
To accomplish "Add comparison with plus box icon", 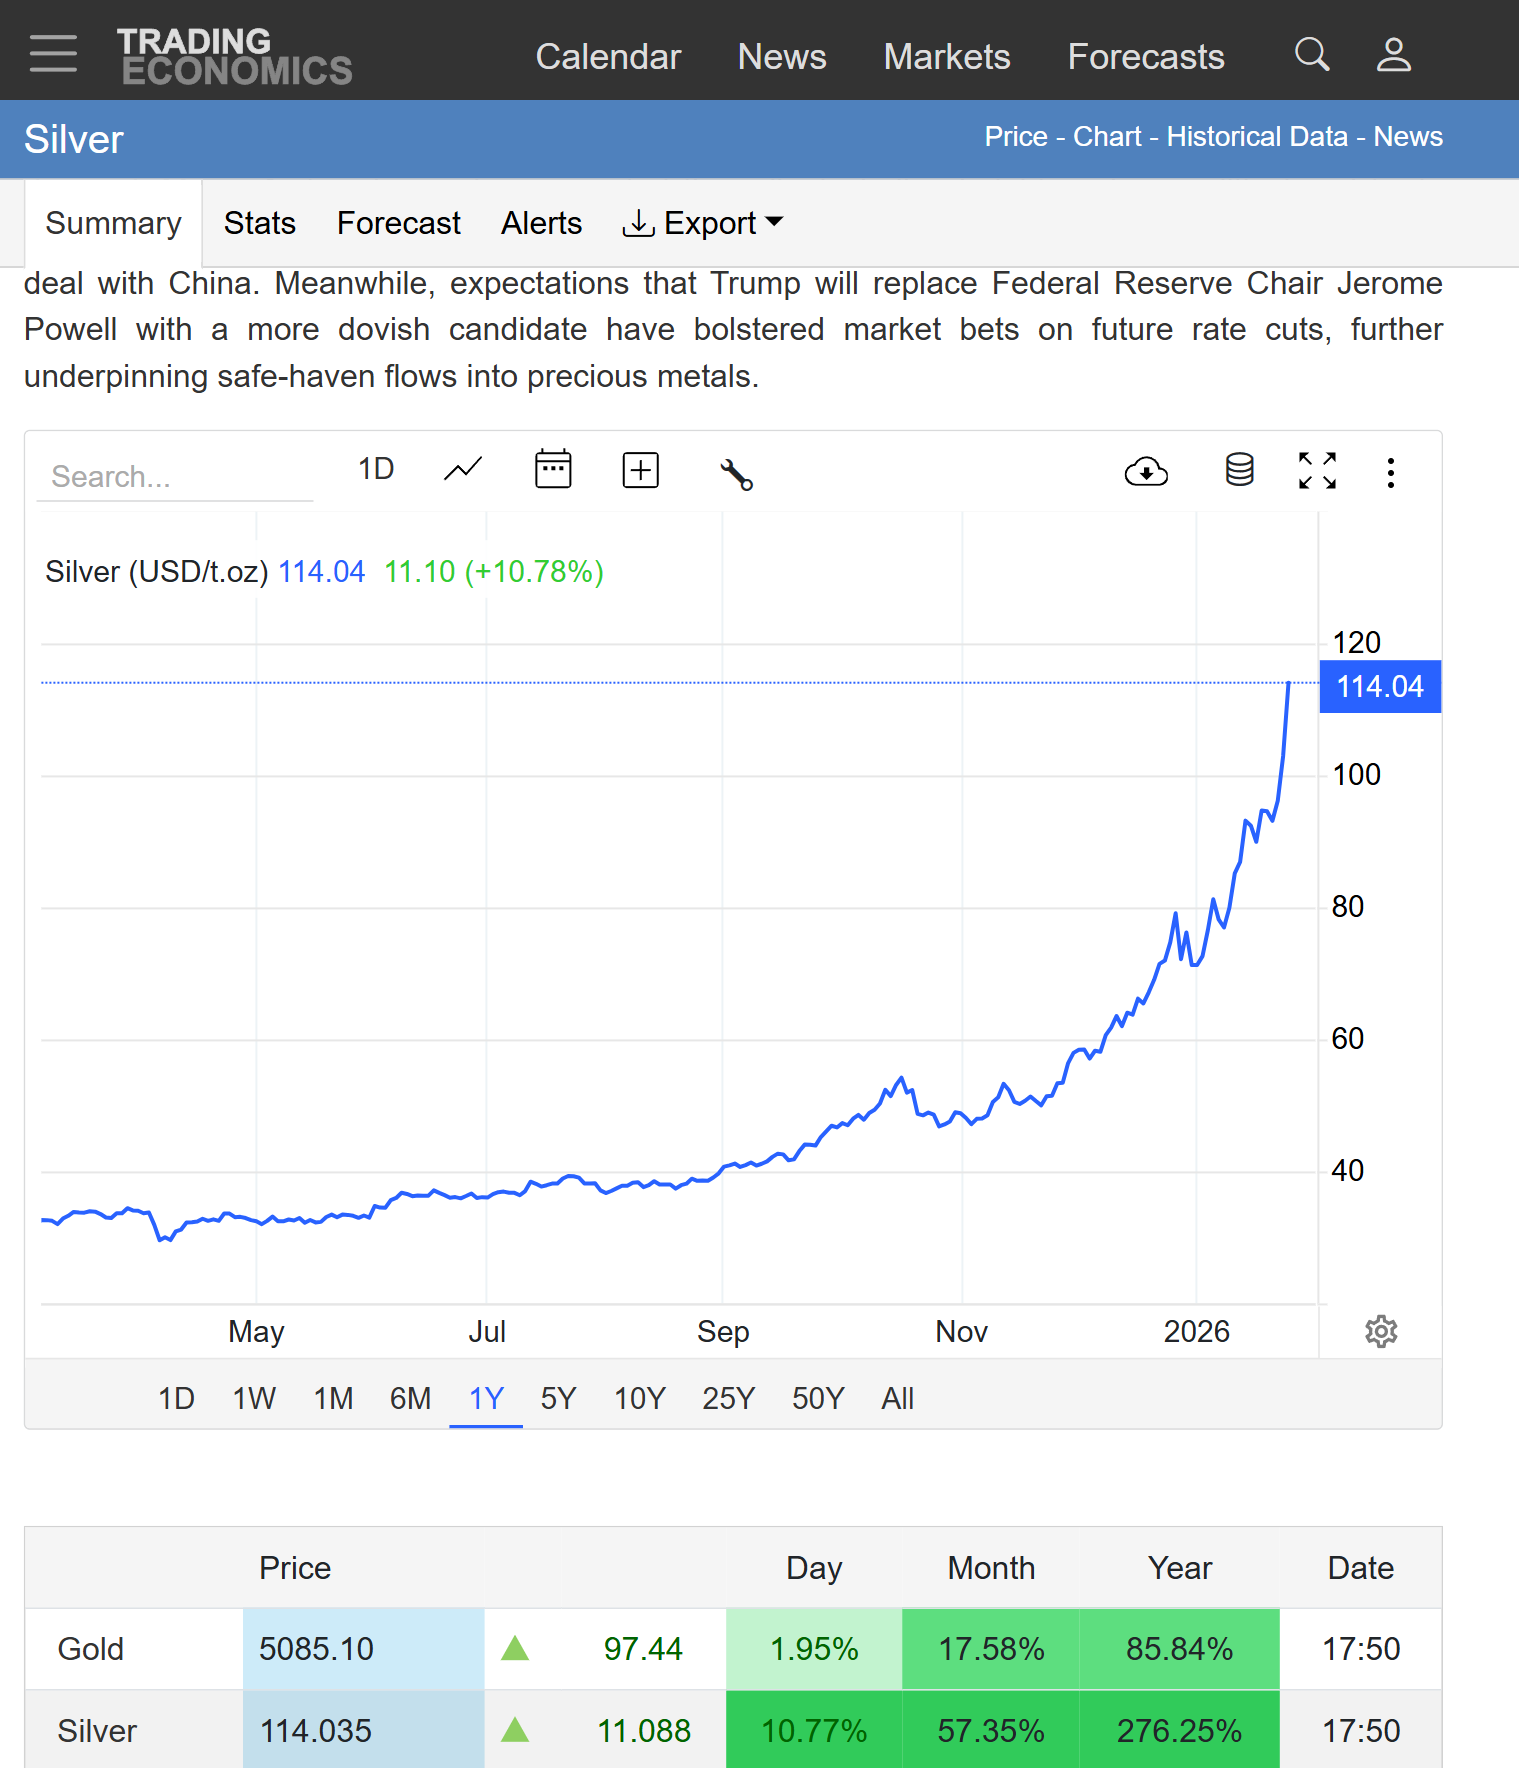I will point(640,470).
